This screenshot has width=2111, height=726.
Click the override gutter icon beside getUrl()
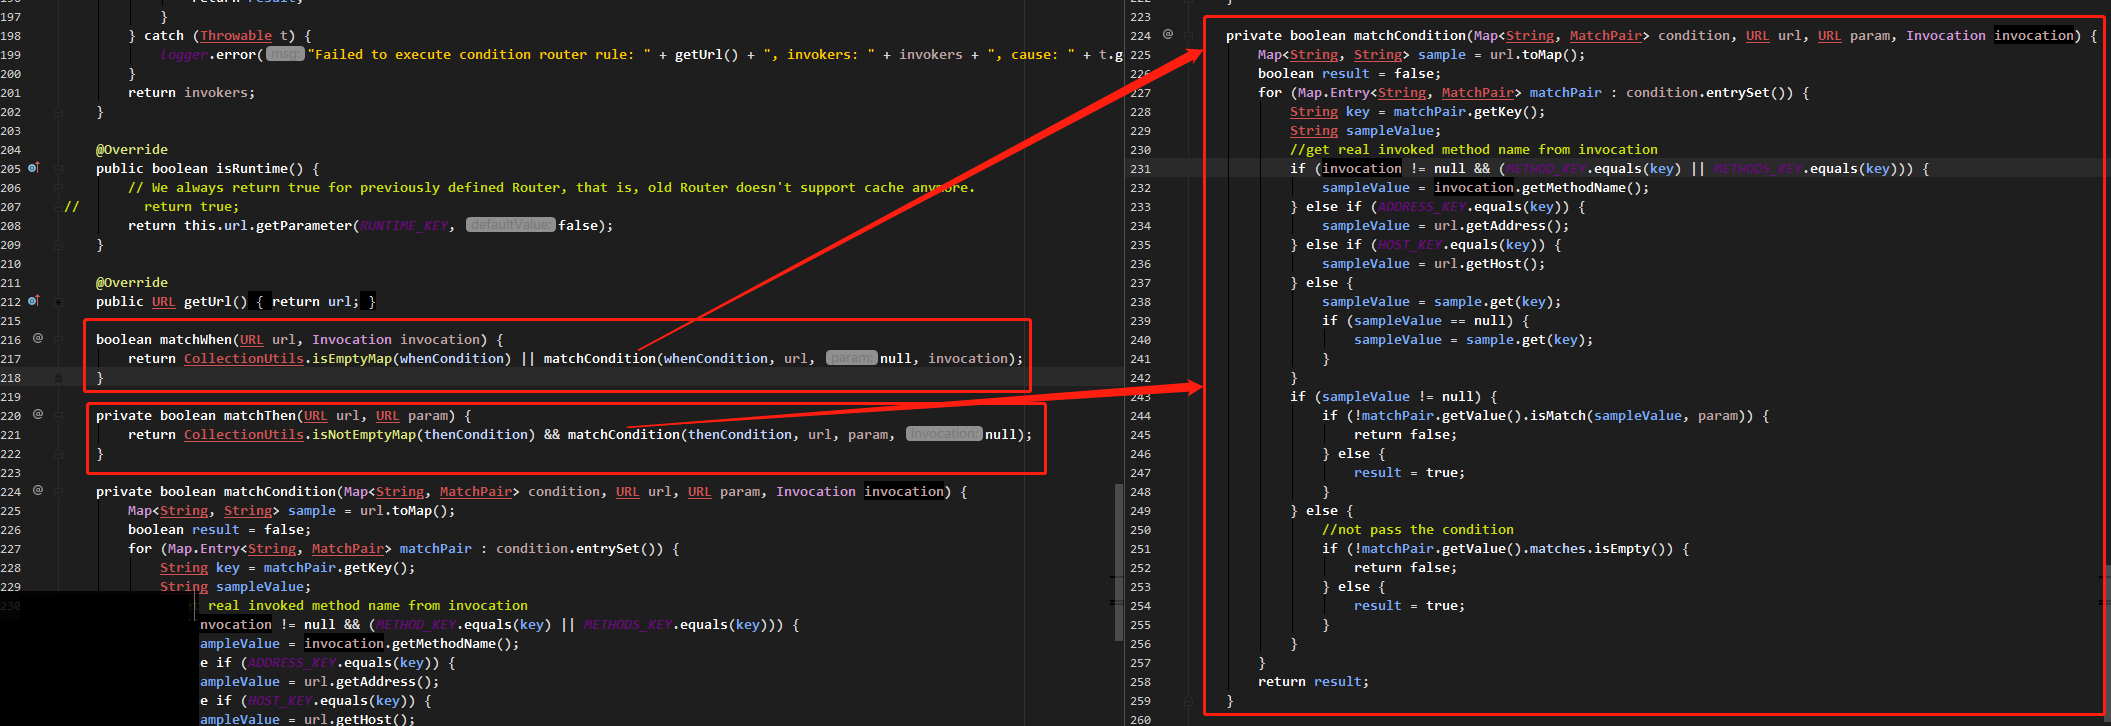coord(34,301)
